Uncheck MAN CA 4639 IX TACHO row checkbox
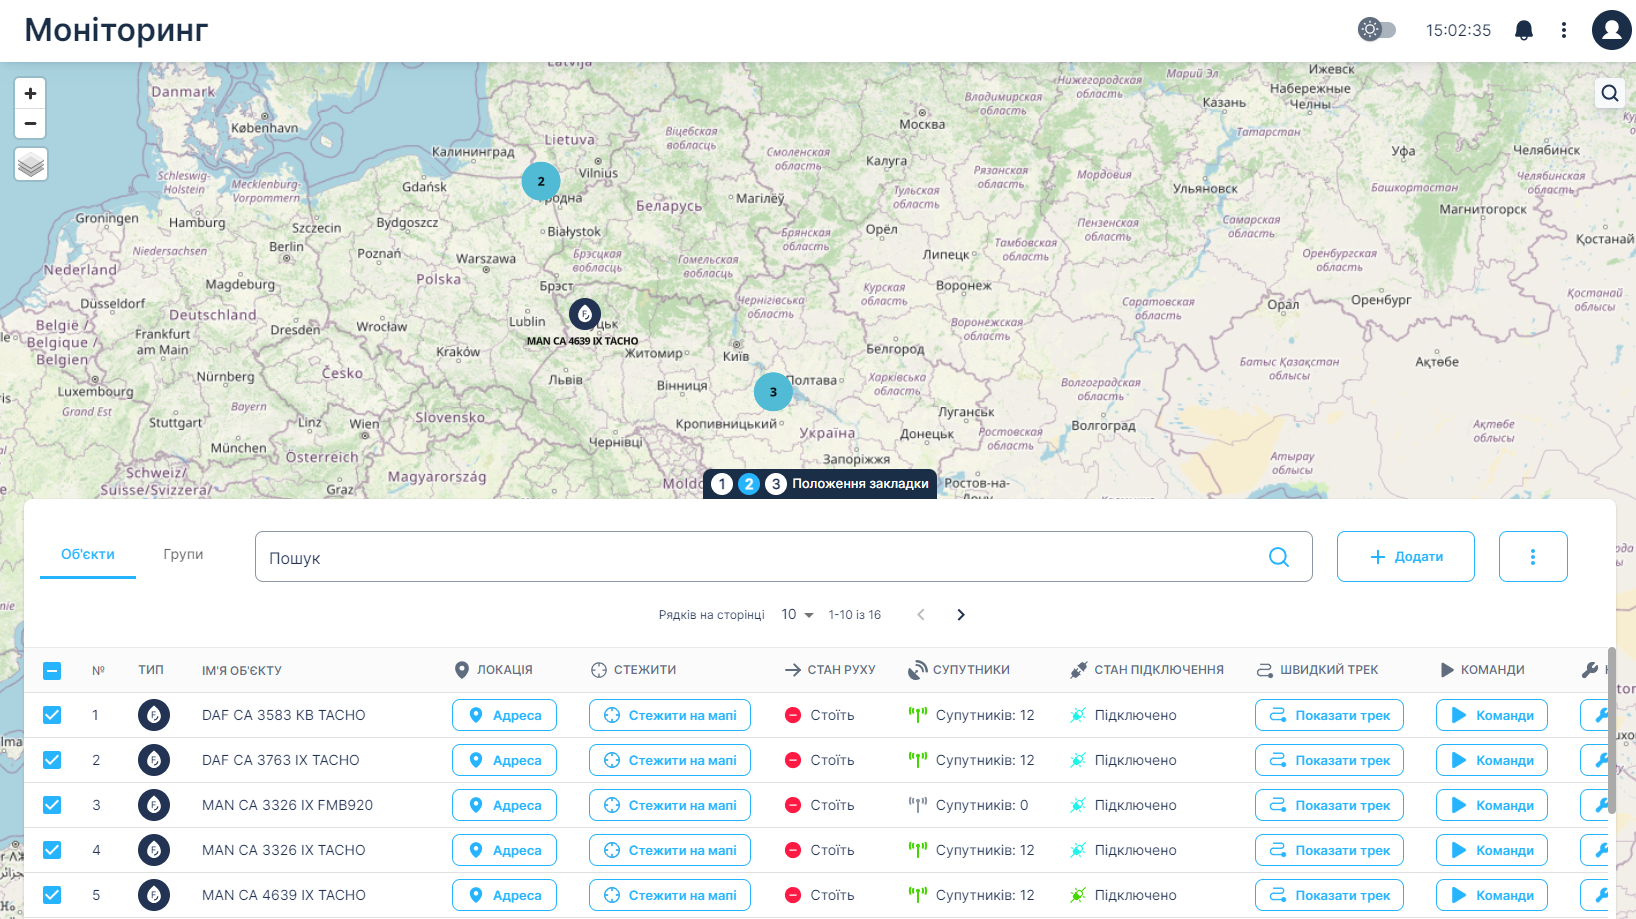Image resolution: width=1636 pixels, height=919 pixels. pos(52,895)
